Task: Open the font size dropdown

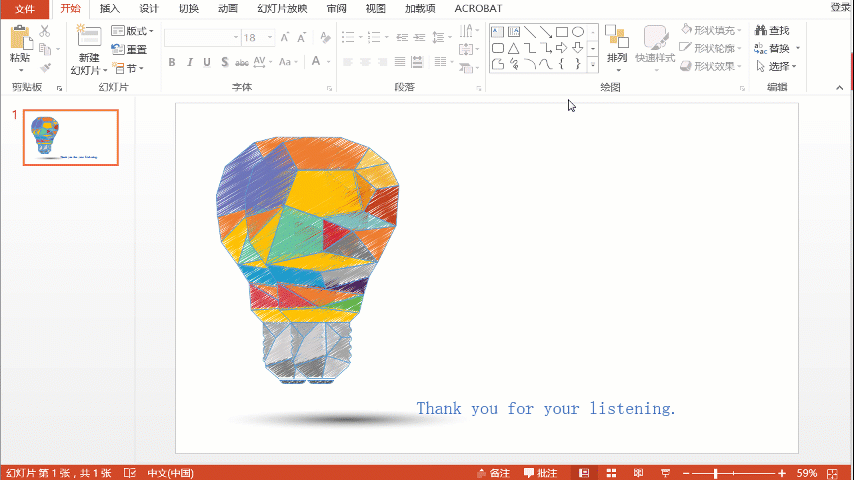Action: (270, 38)
